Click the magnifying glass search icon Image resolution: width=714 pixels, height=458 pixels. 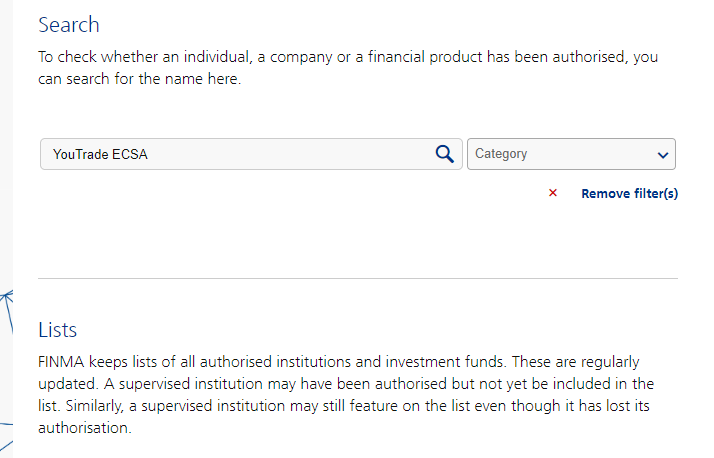pyautogui.click(x=445, y=154)
